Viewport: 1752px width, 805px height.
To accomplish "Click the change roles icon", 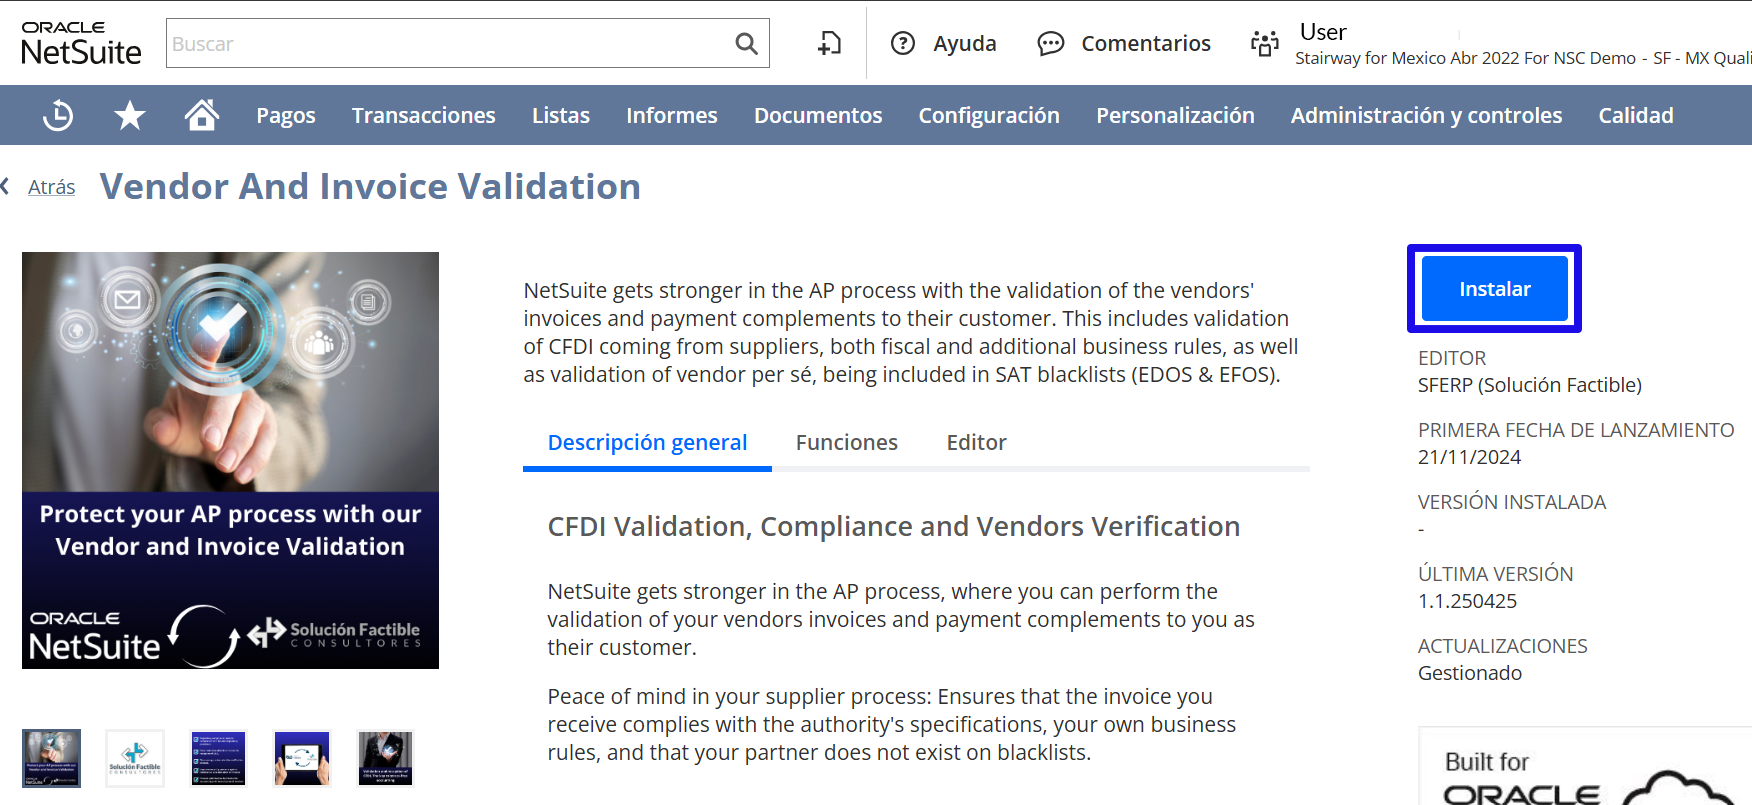I will (x=1265, y=44).
